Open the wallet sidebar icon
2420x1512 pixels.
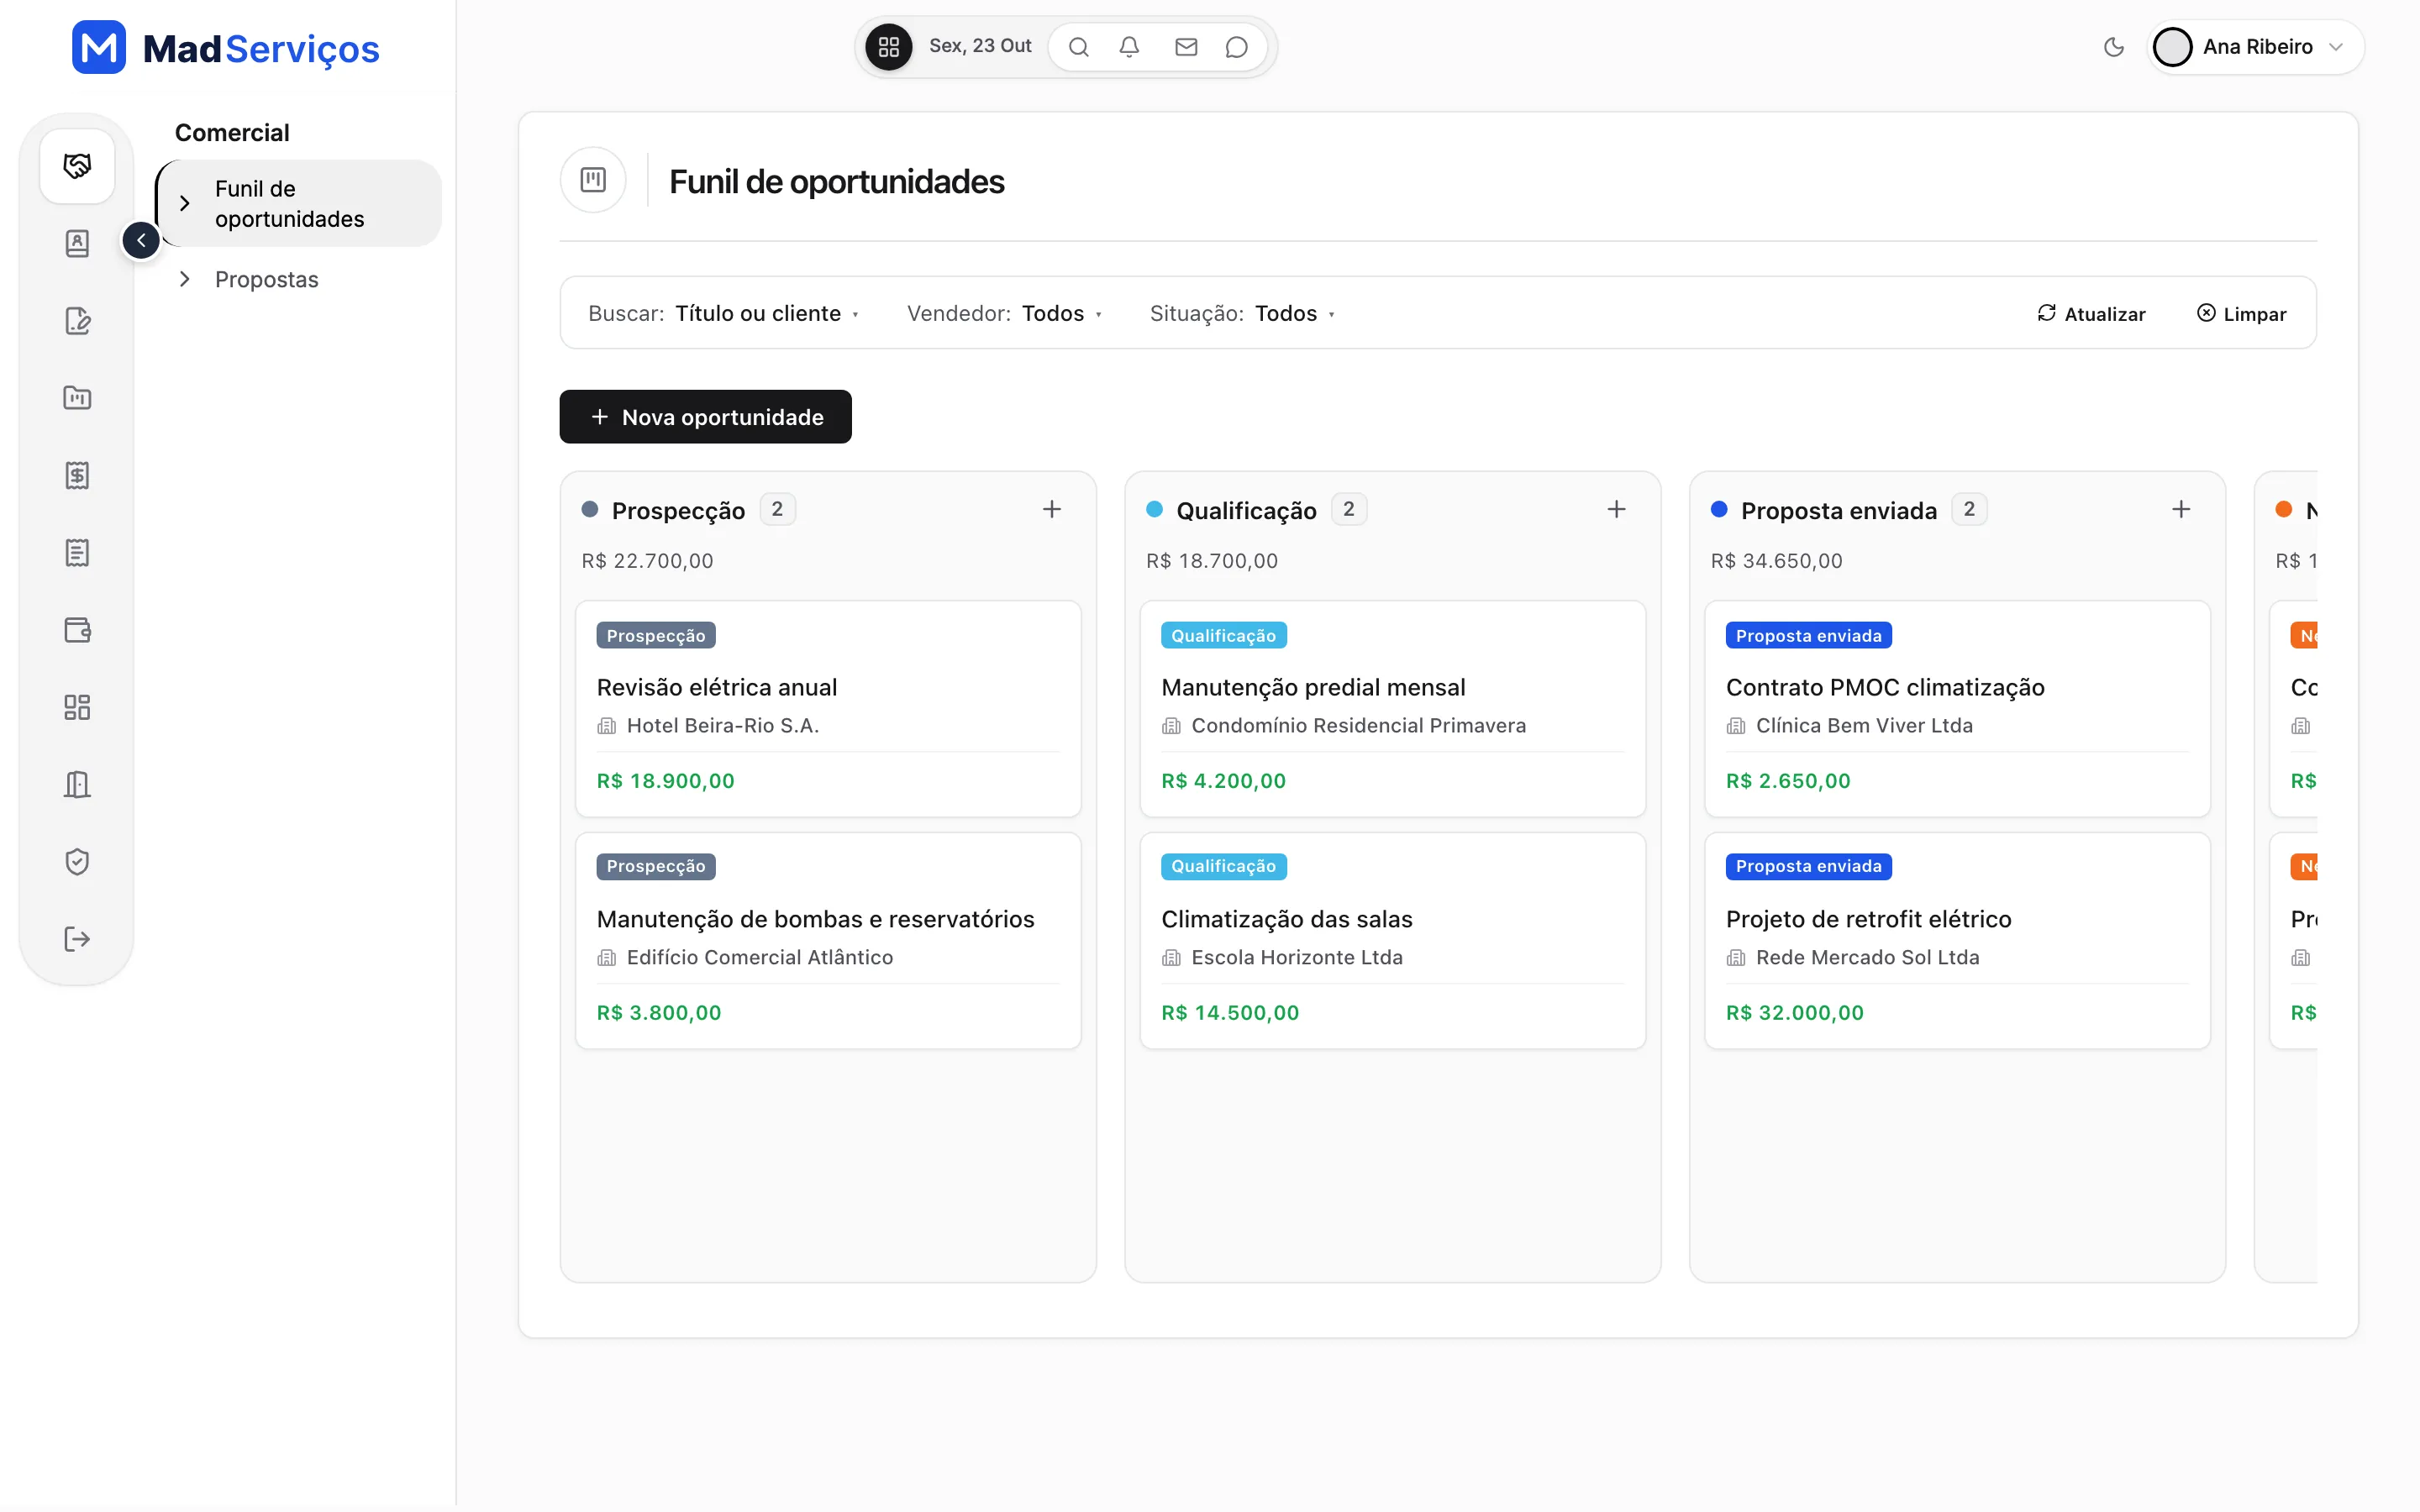click(x=77, y=630)
